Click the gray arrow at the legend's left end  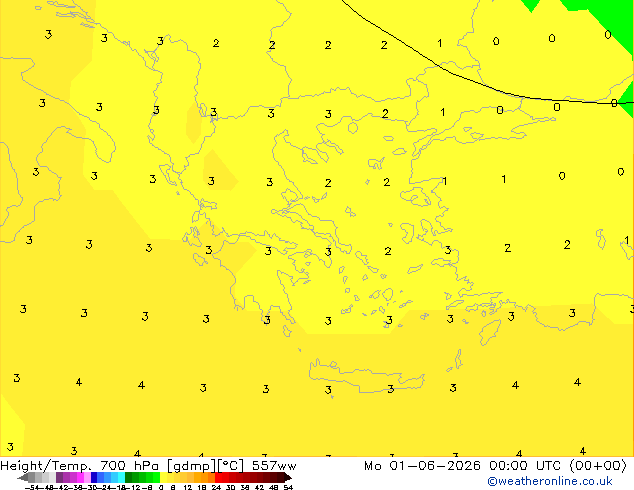[23, 477]
